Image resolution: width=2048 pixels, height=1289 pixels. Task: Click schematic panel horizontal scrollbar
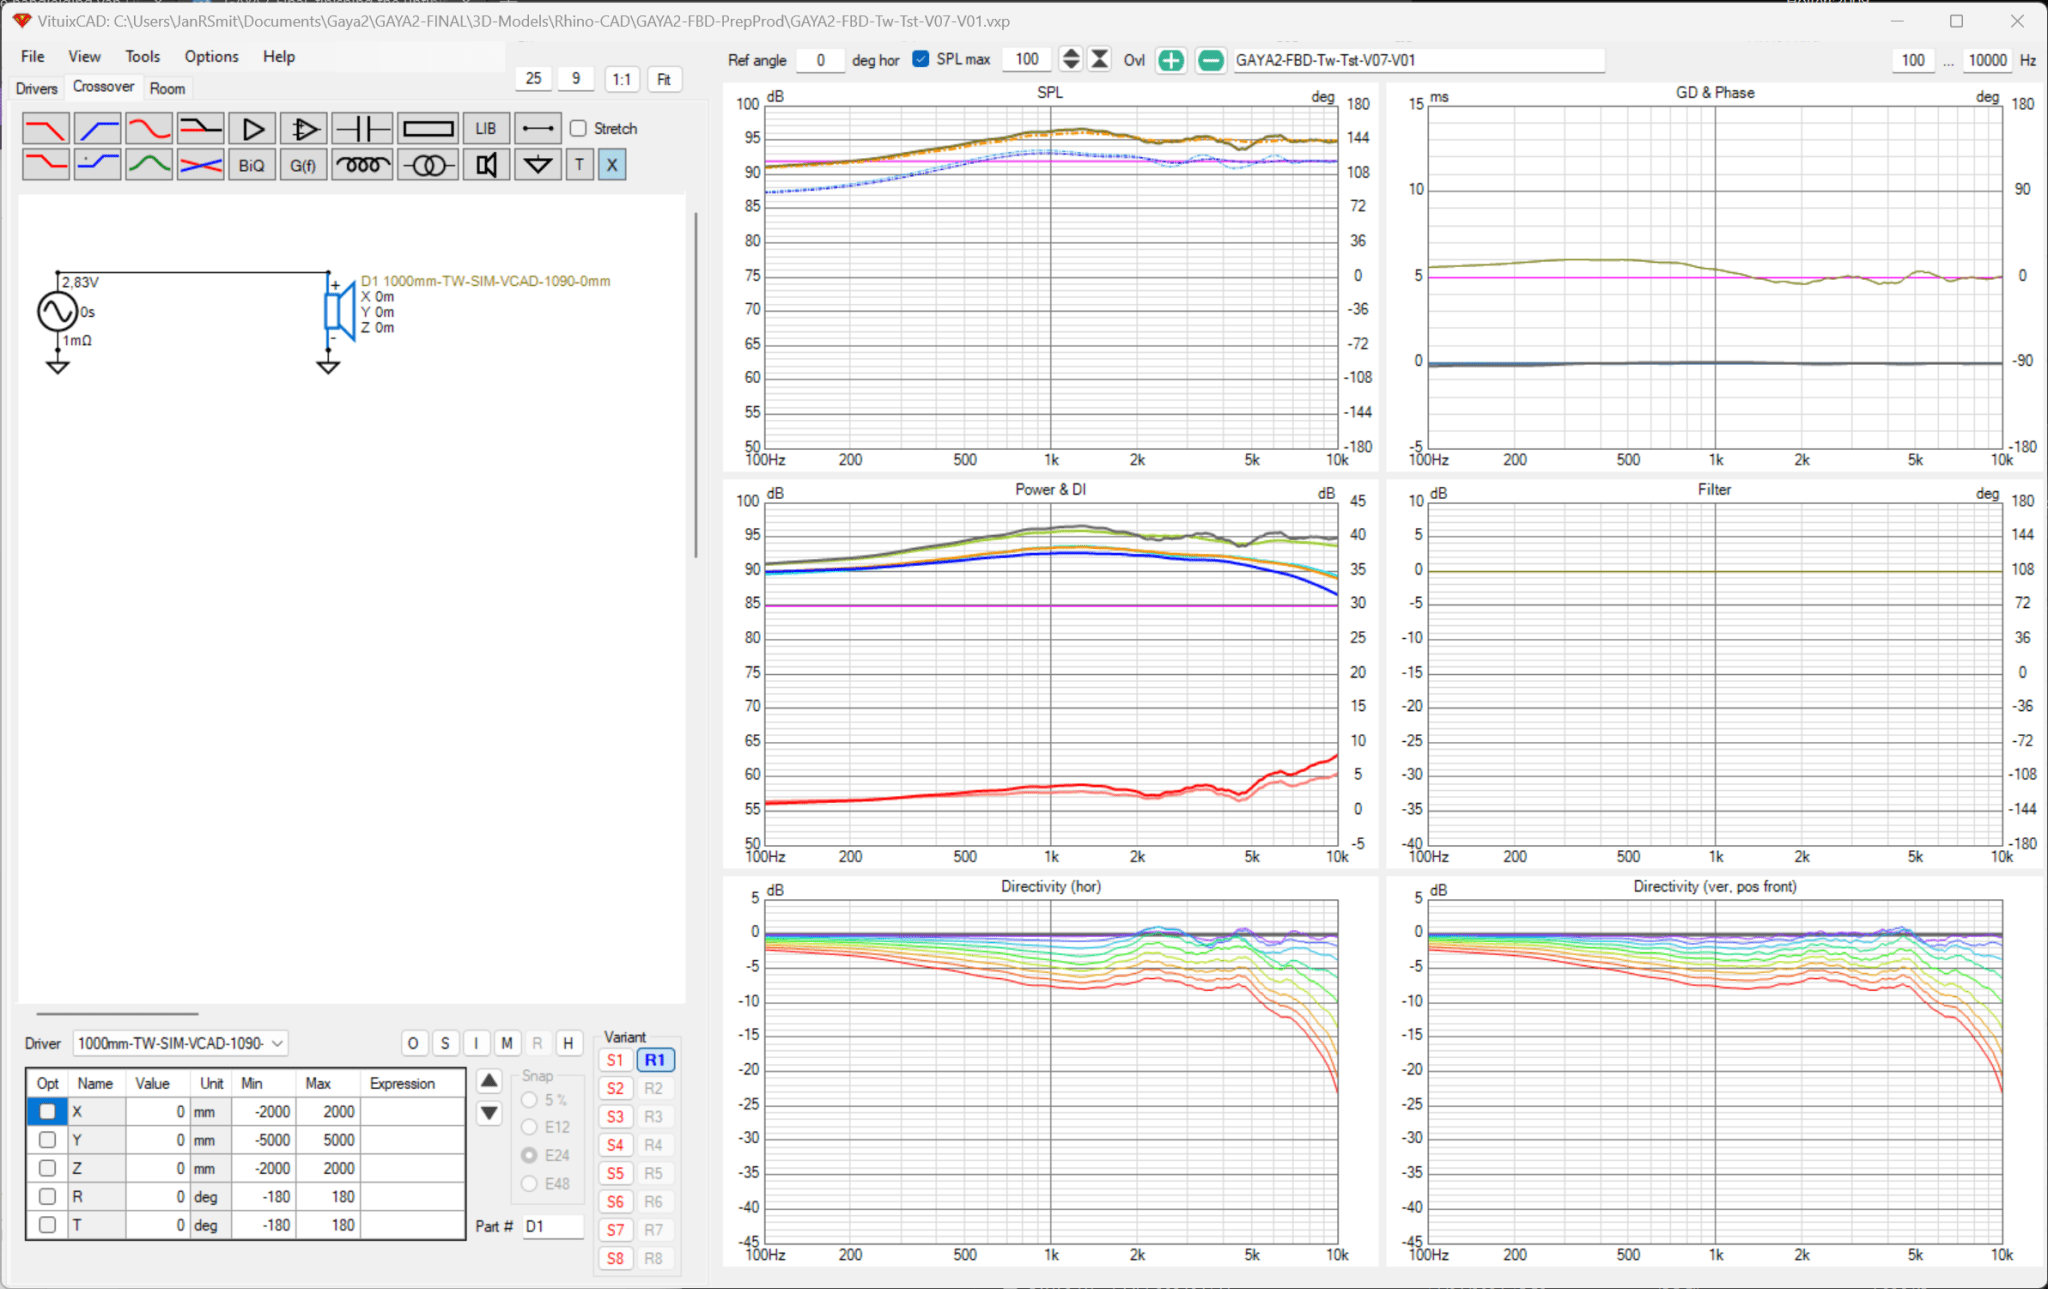coord(117,1013)
